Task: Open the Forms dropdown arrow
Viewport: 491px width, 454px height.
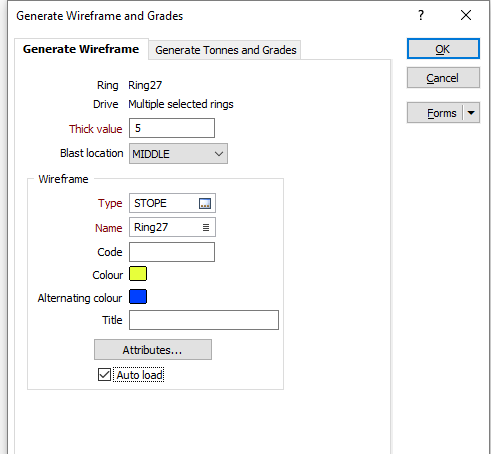Action: [x=471, y=113]
